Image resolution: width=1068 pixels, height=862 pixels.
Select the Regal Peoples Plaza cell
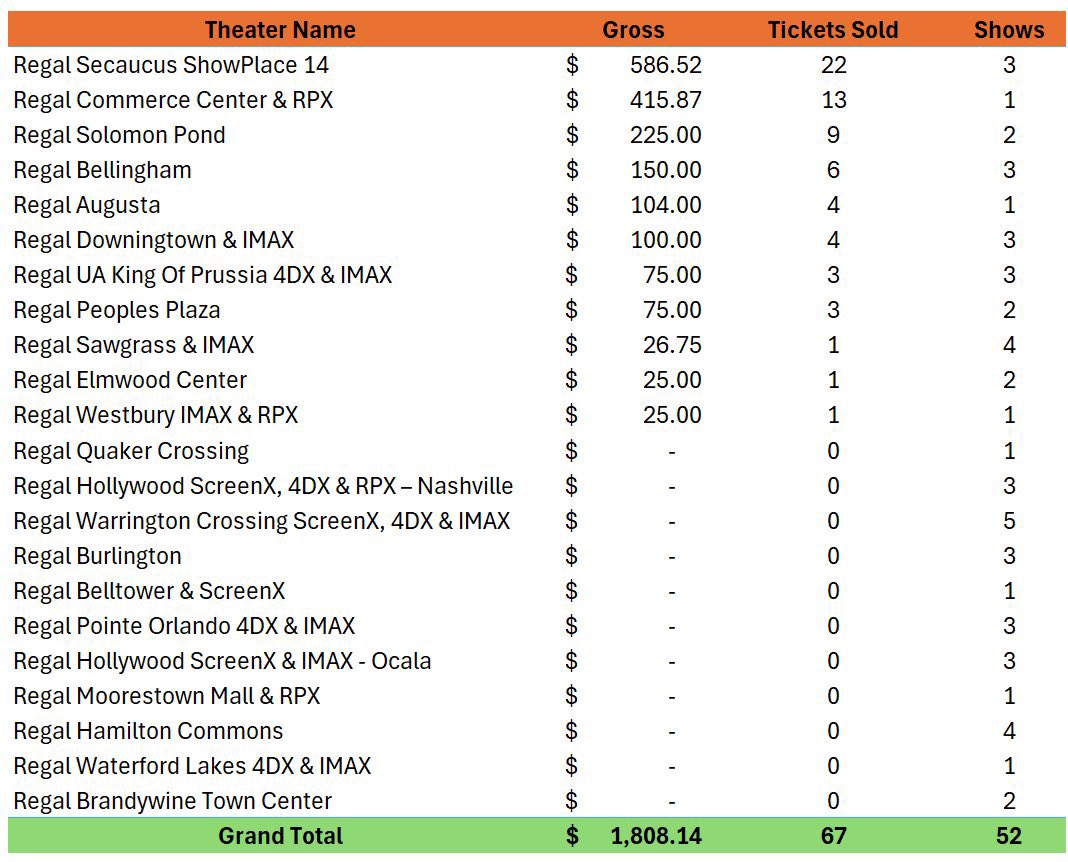[x=116, y=310]
